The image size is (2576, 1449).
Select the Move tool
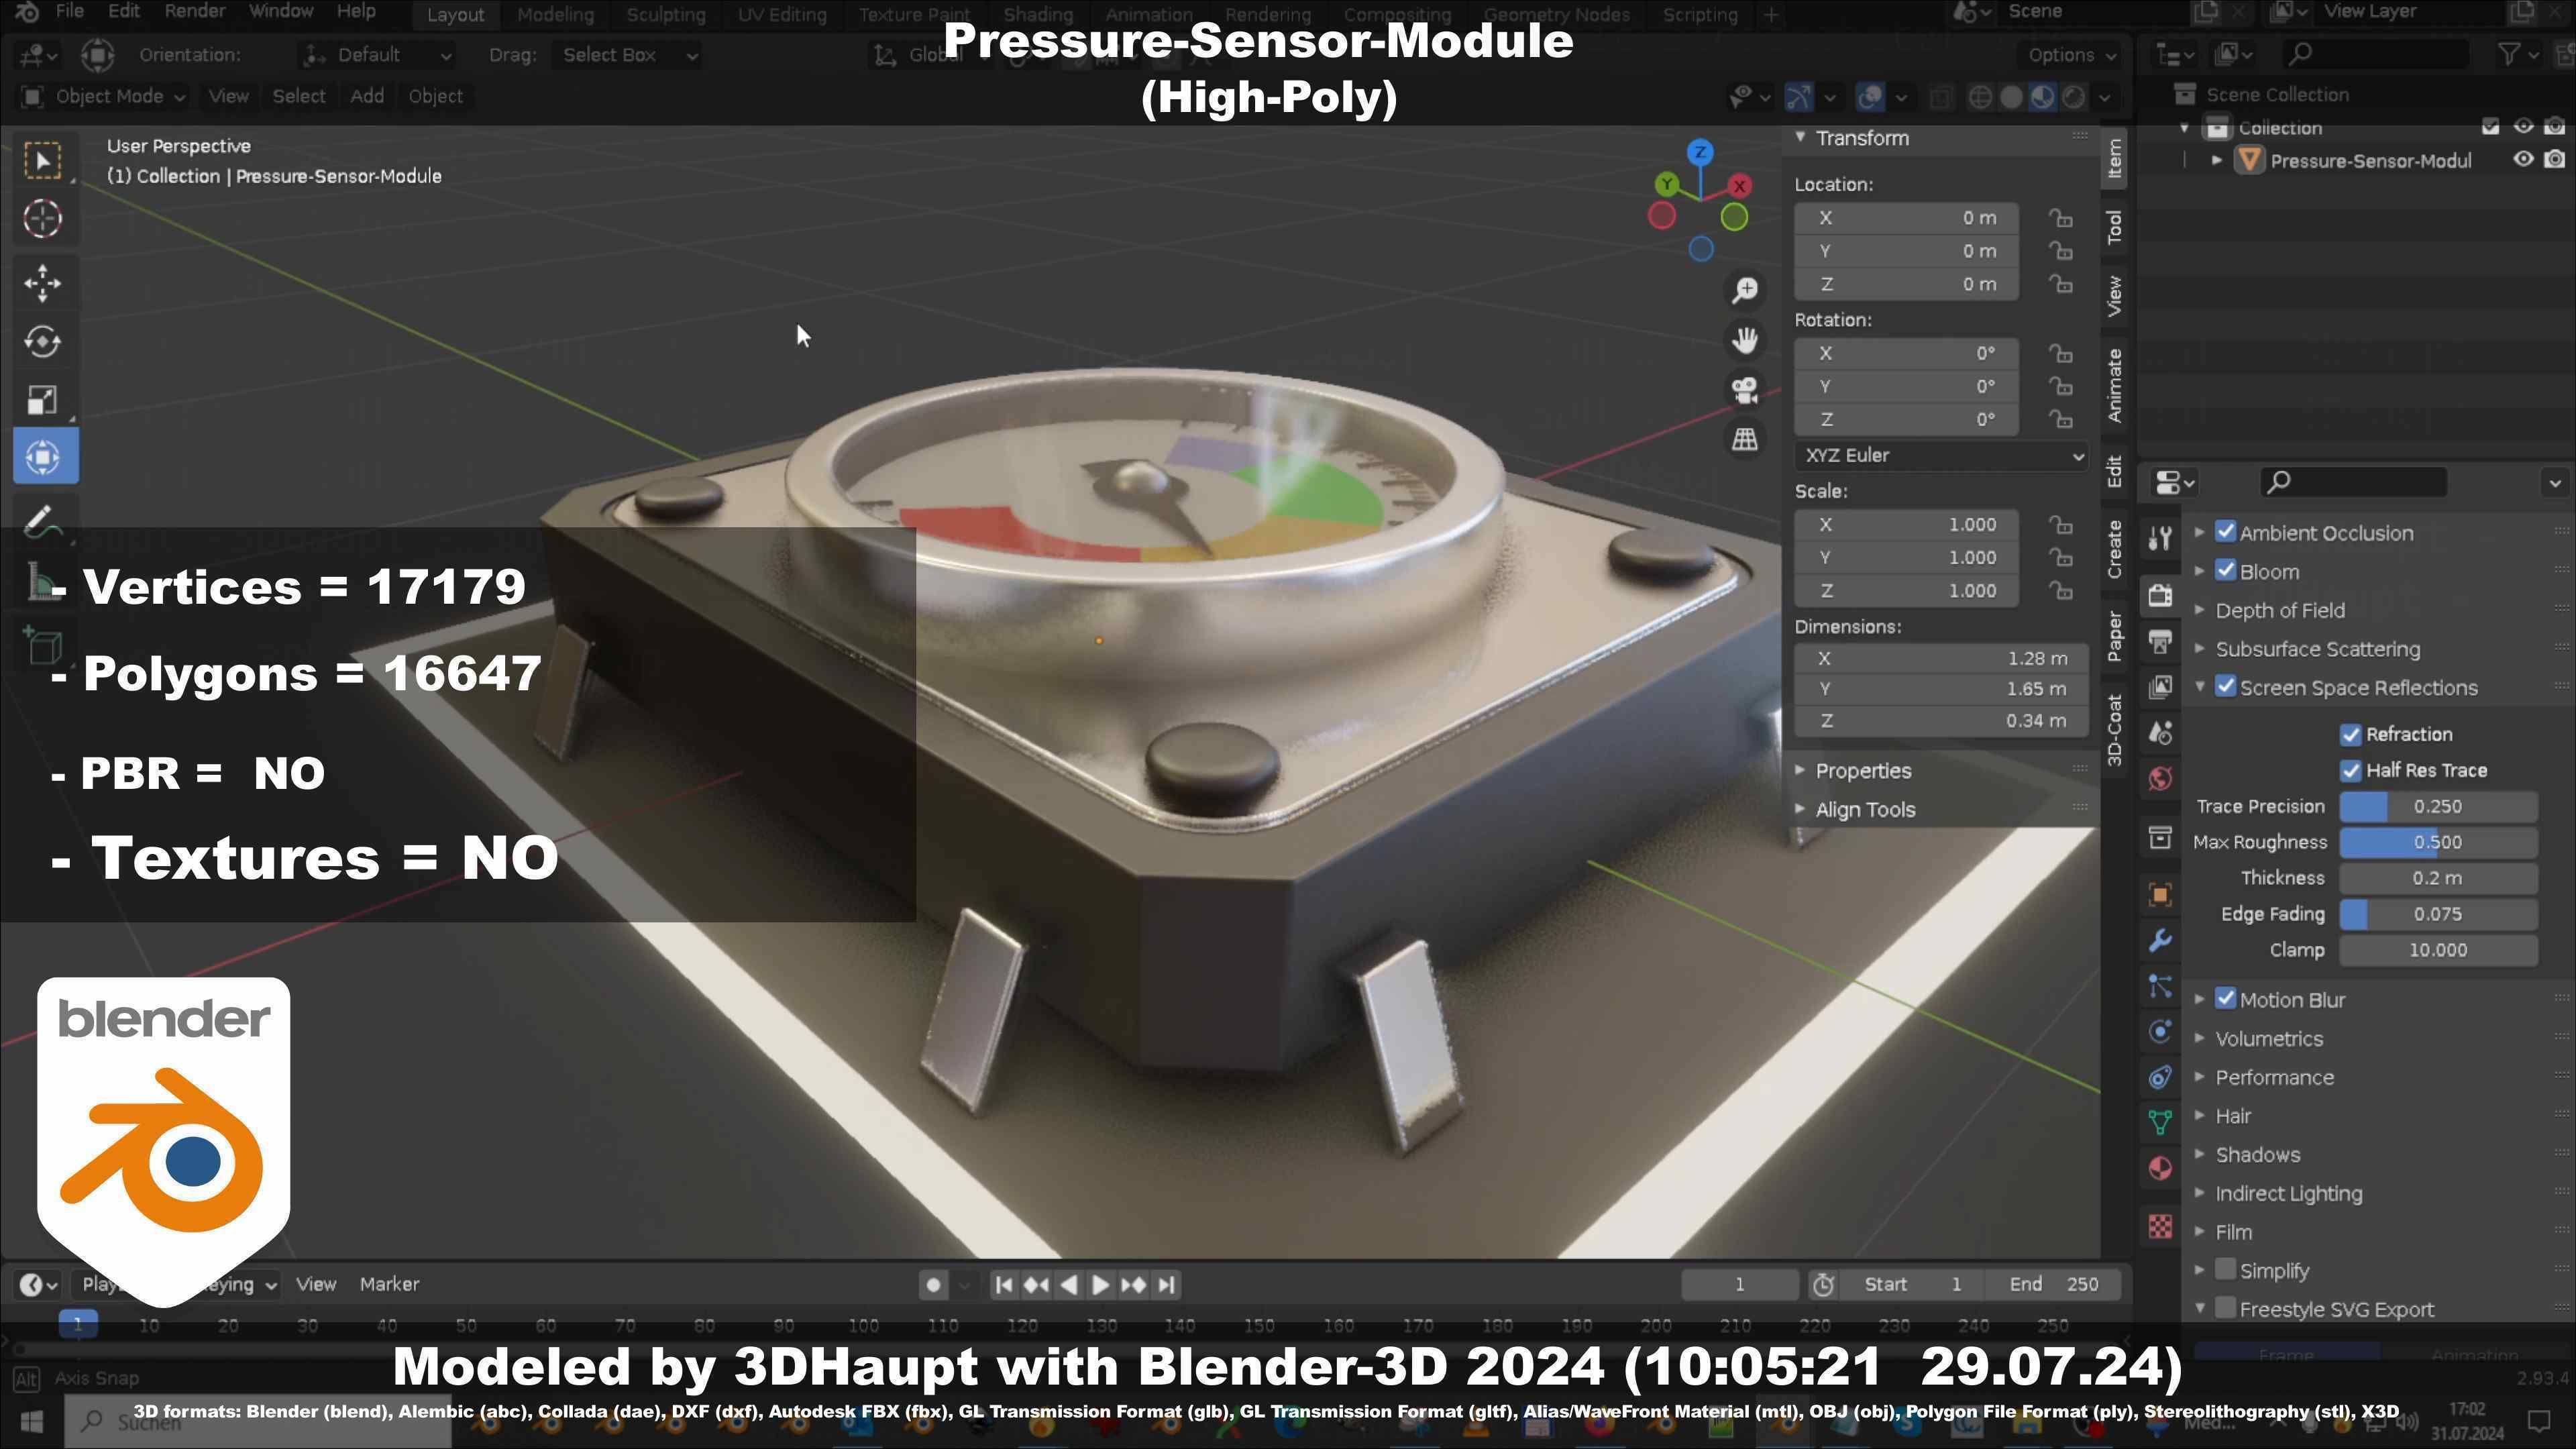(42, 284)
